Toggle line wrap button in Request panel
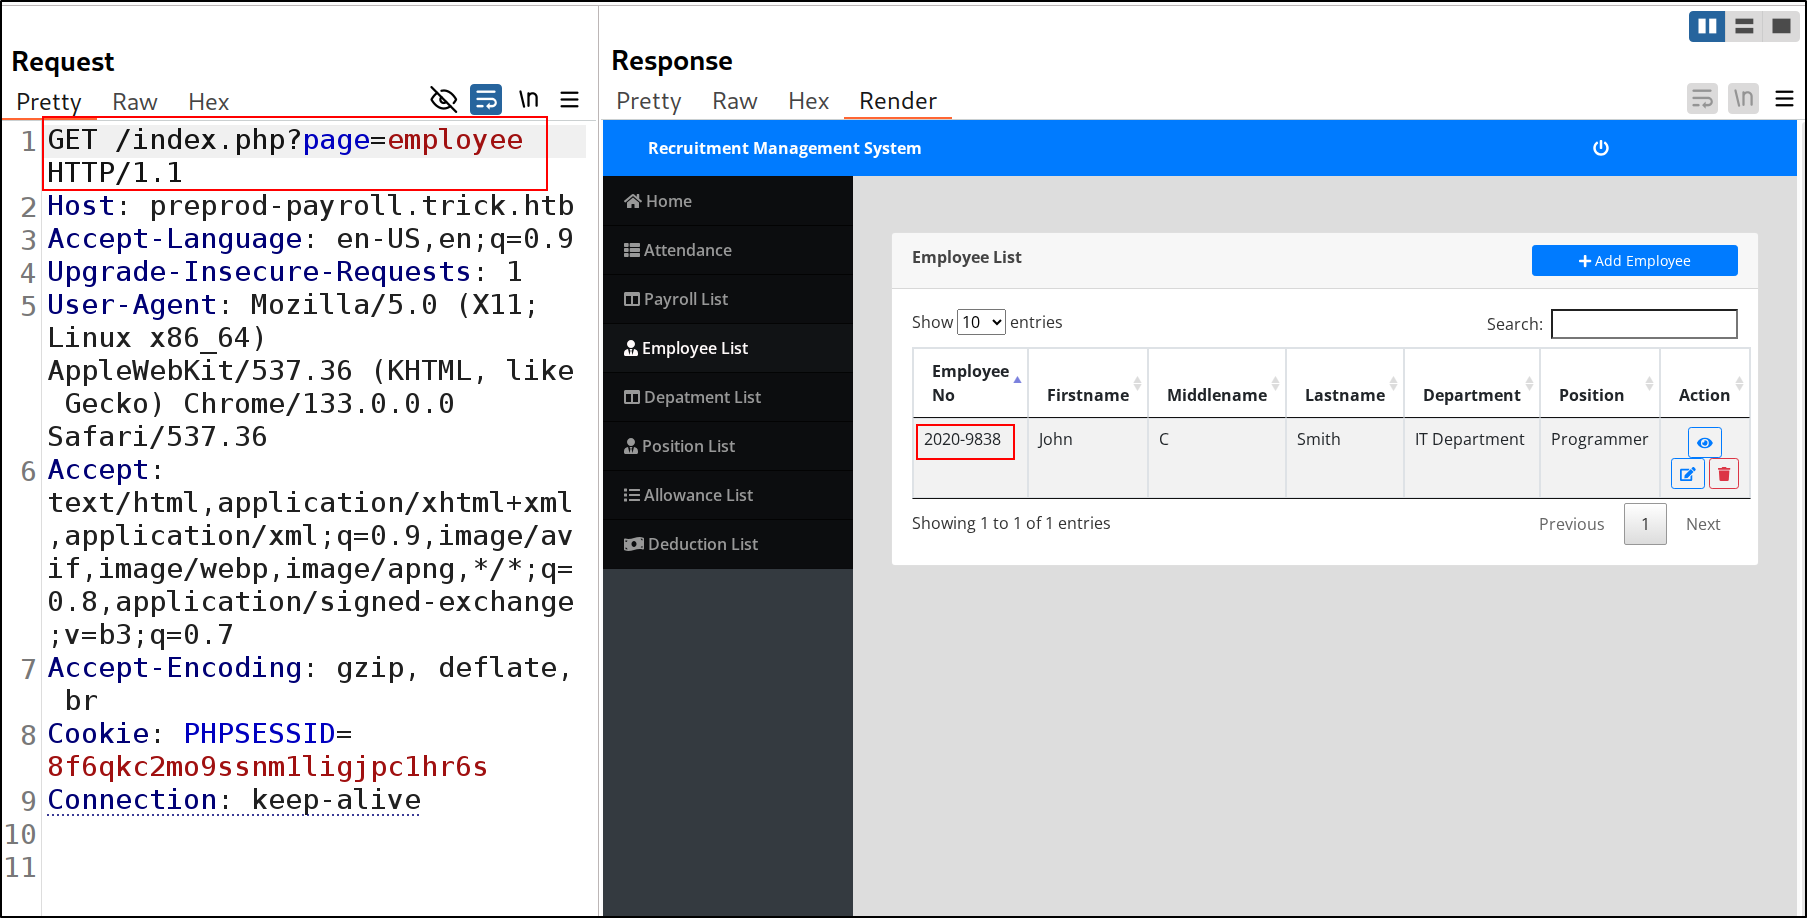The width and height of the screenshot is (1807, 918). 486,99
